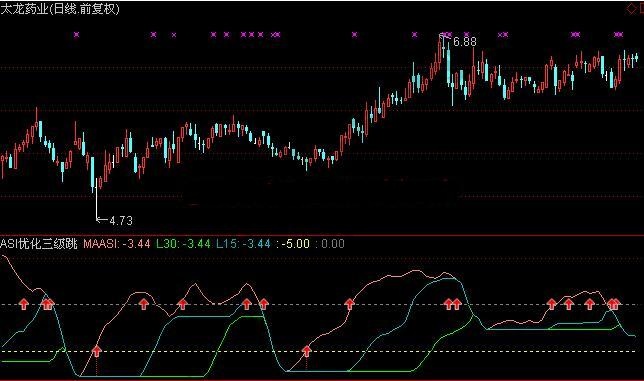Viewport: 644px width, 381px height.
Task: Click the chart title 太龙药业(日线,前复权)
Action: tap(60, 9)
